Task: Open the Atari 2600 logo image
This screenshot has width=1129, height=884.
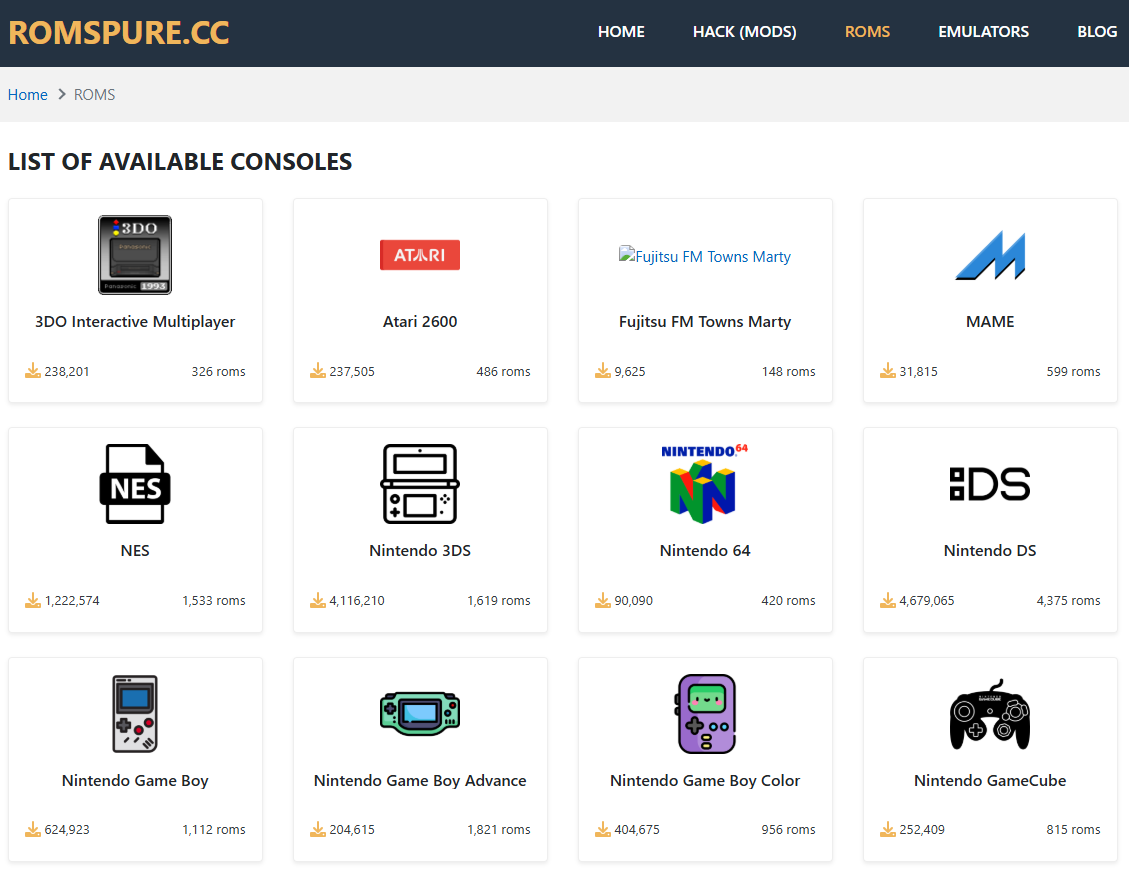Action: click(x=420, y=255)
